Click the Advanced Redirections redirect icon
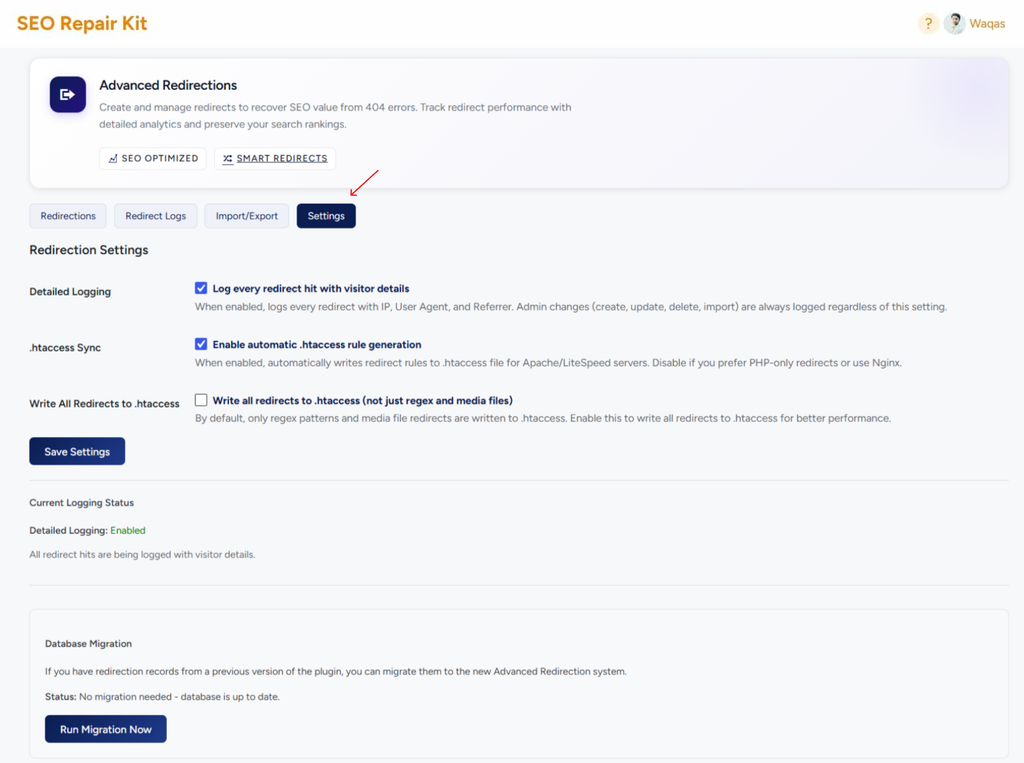This screenshot has height=763, width=1024. point(68,95)
